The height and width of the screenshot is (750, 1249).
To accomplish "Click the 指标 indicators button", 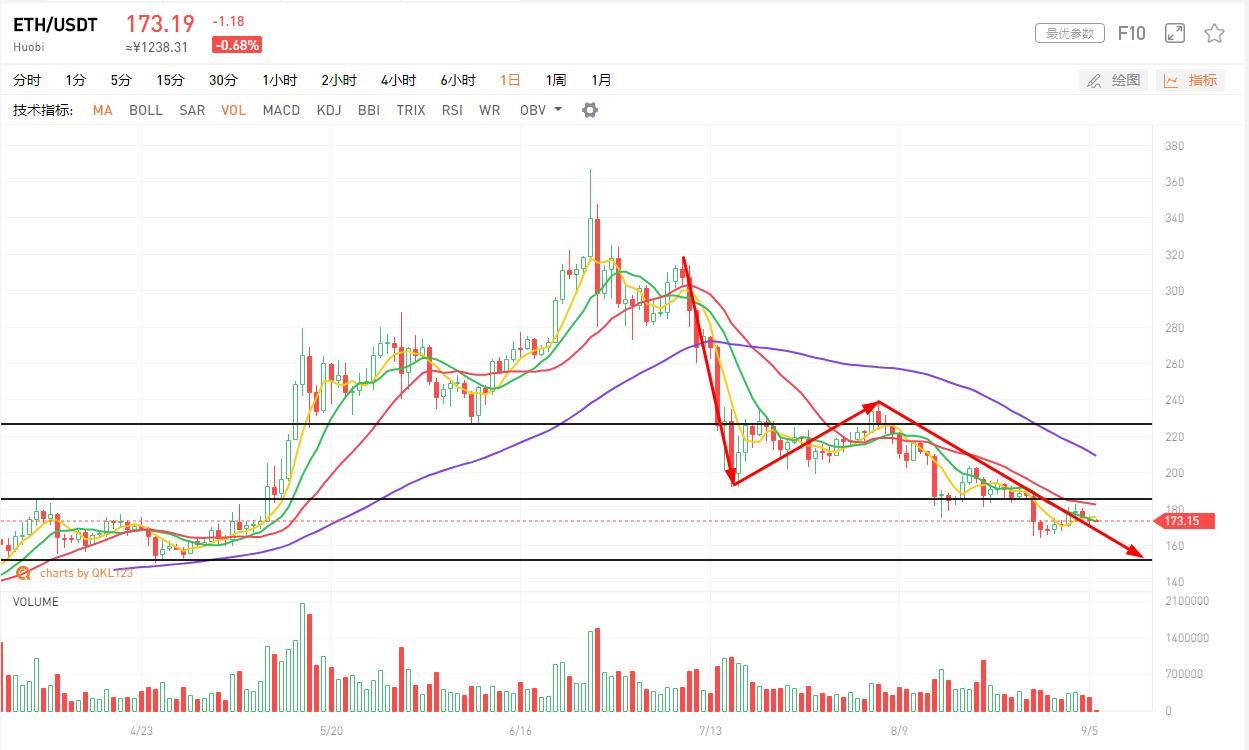I will 1191,80.
